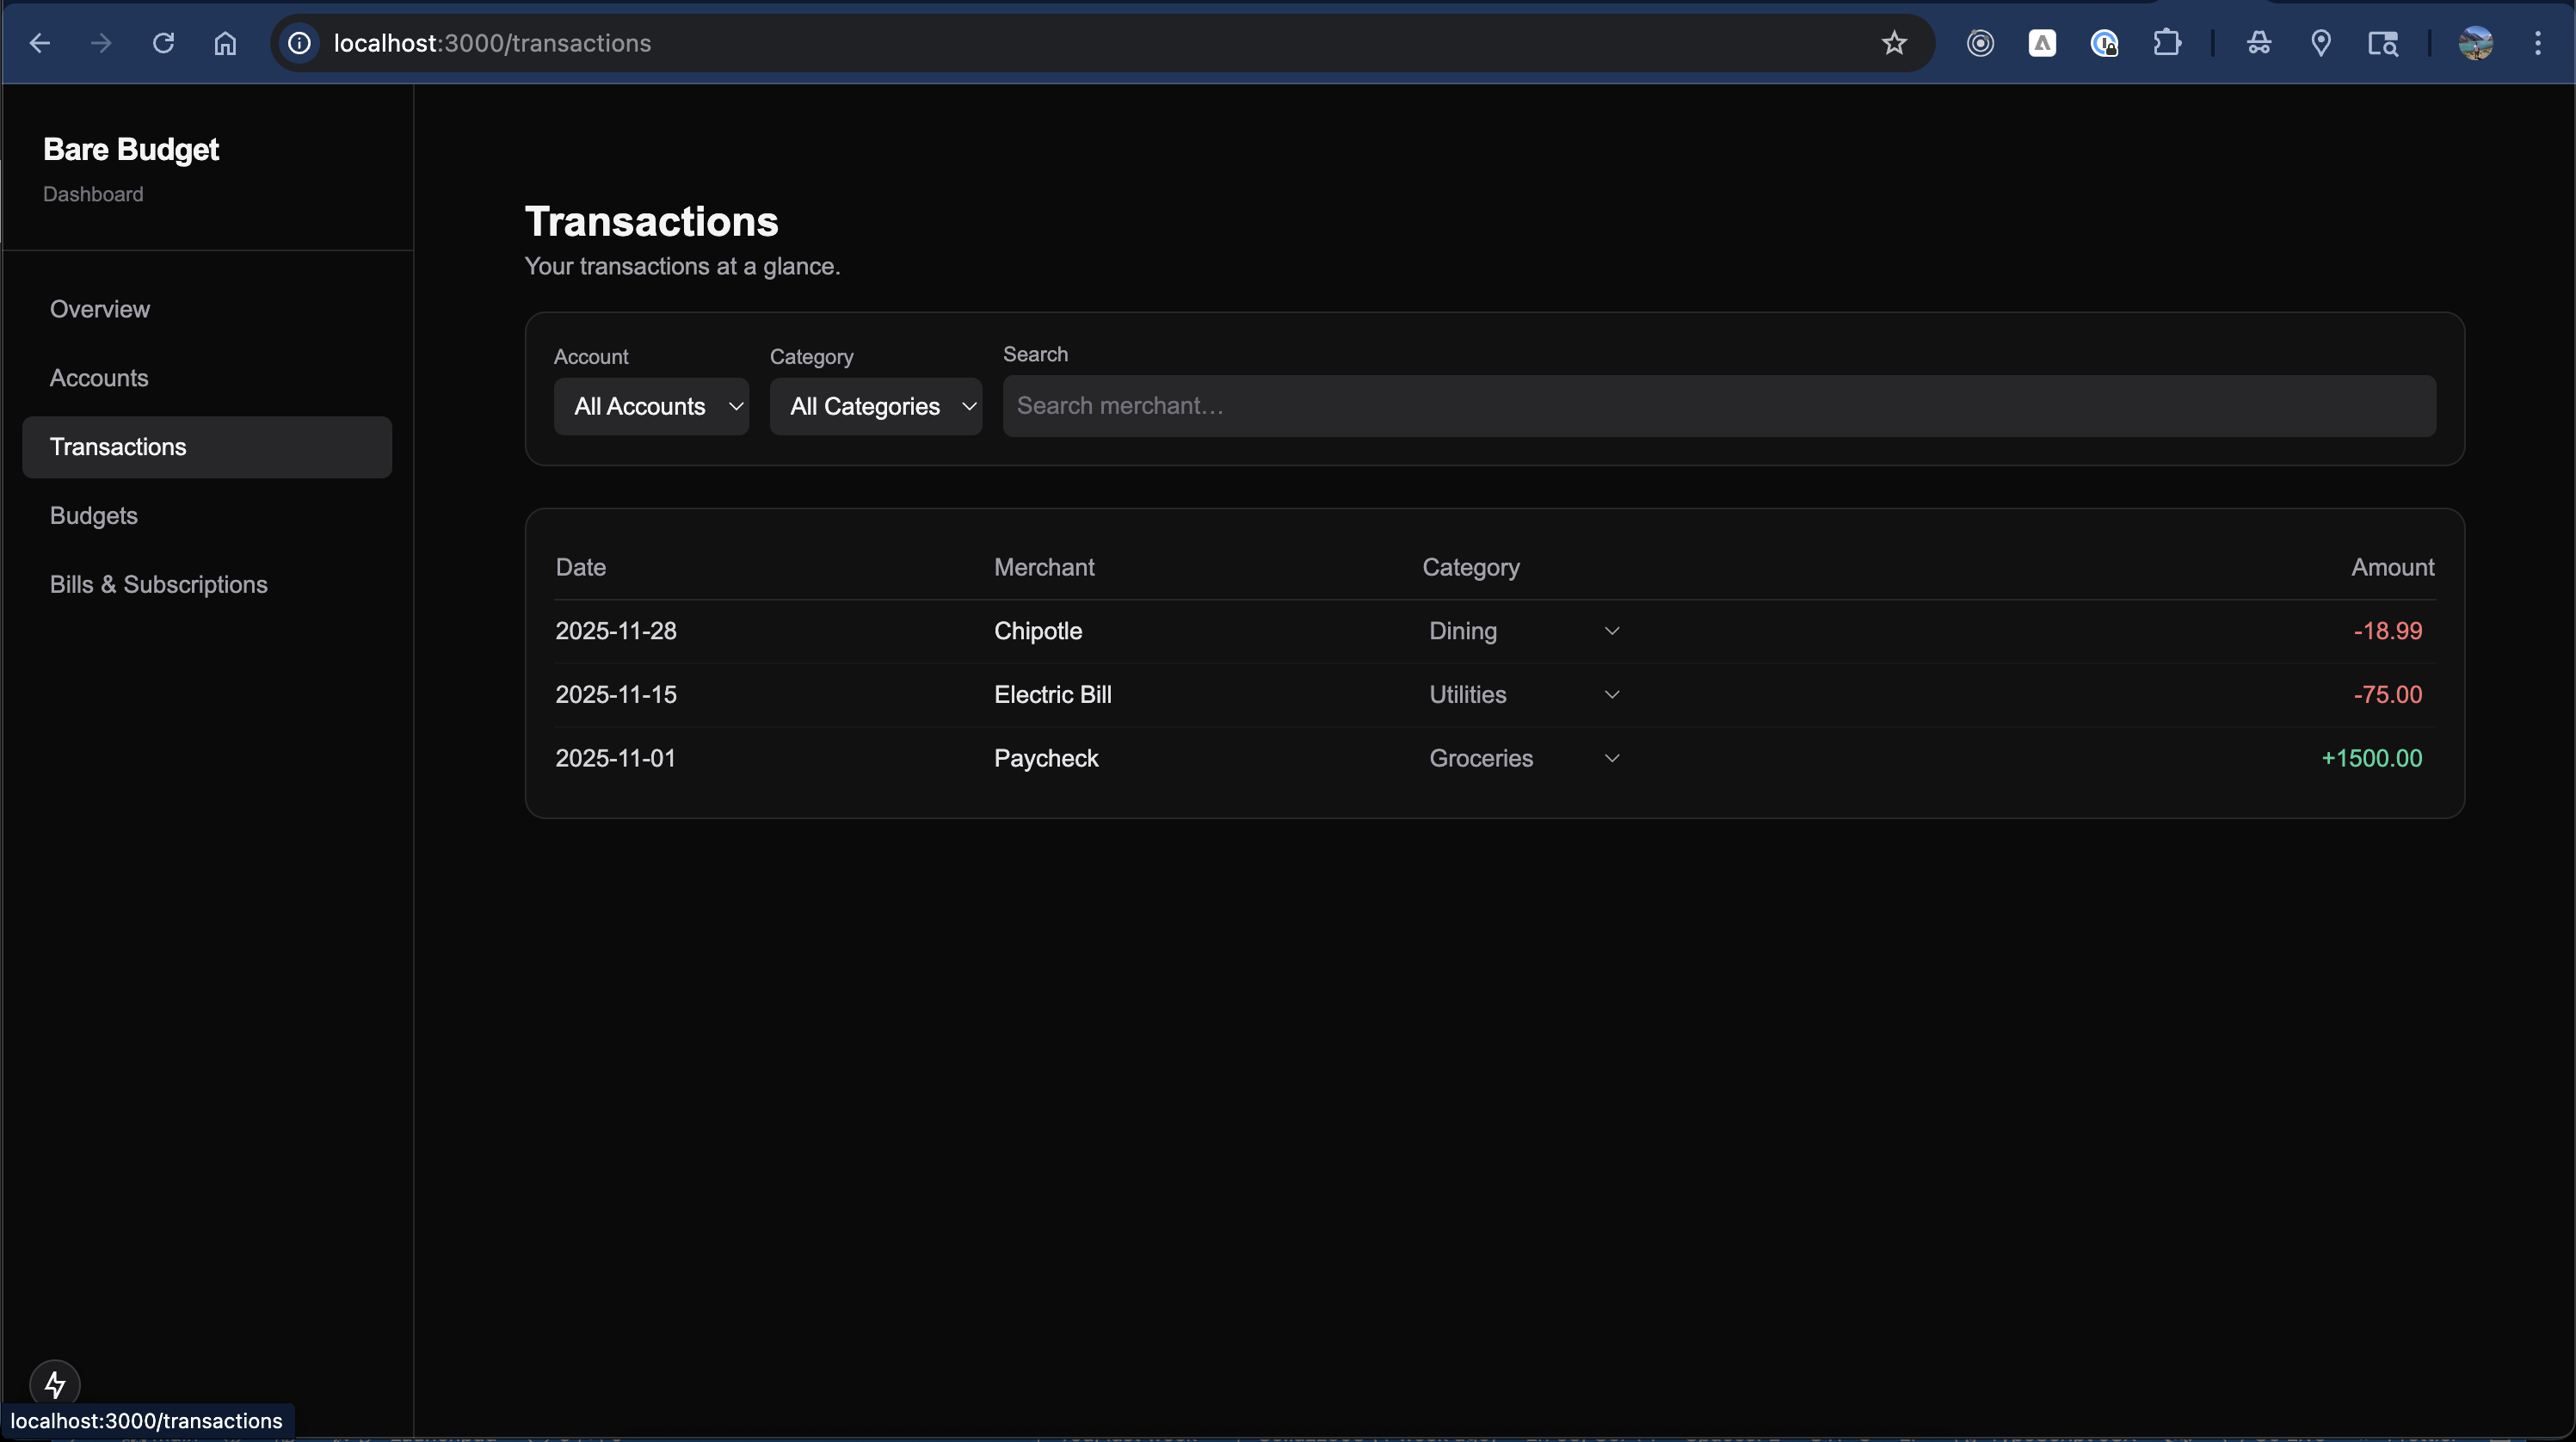Navigate to Overview in sidebar
The image size is (2576, 1442).
click(x=100, y=309)
